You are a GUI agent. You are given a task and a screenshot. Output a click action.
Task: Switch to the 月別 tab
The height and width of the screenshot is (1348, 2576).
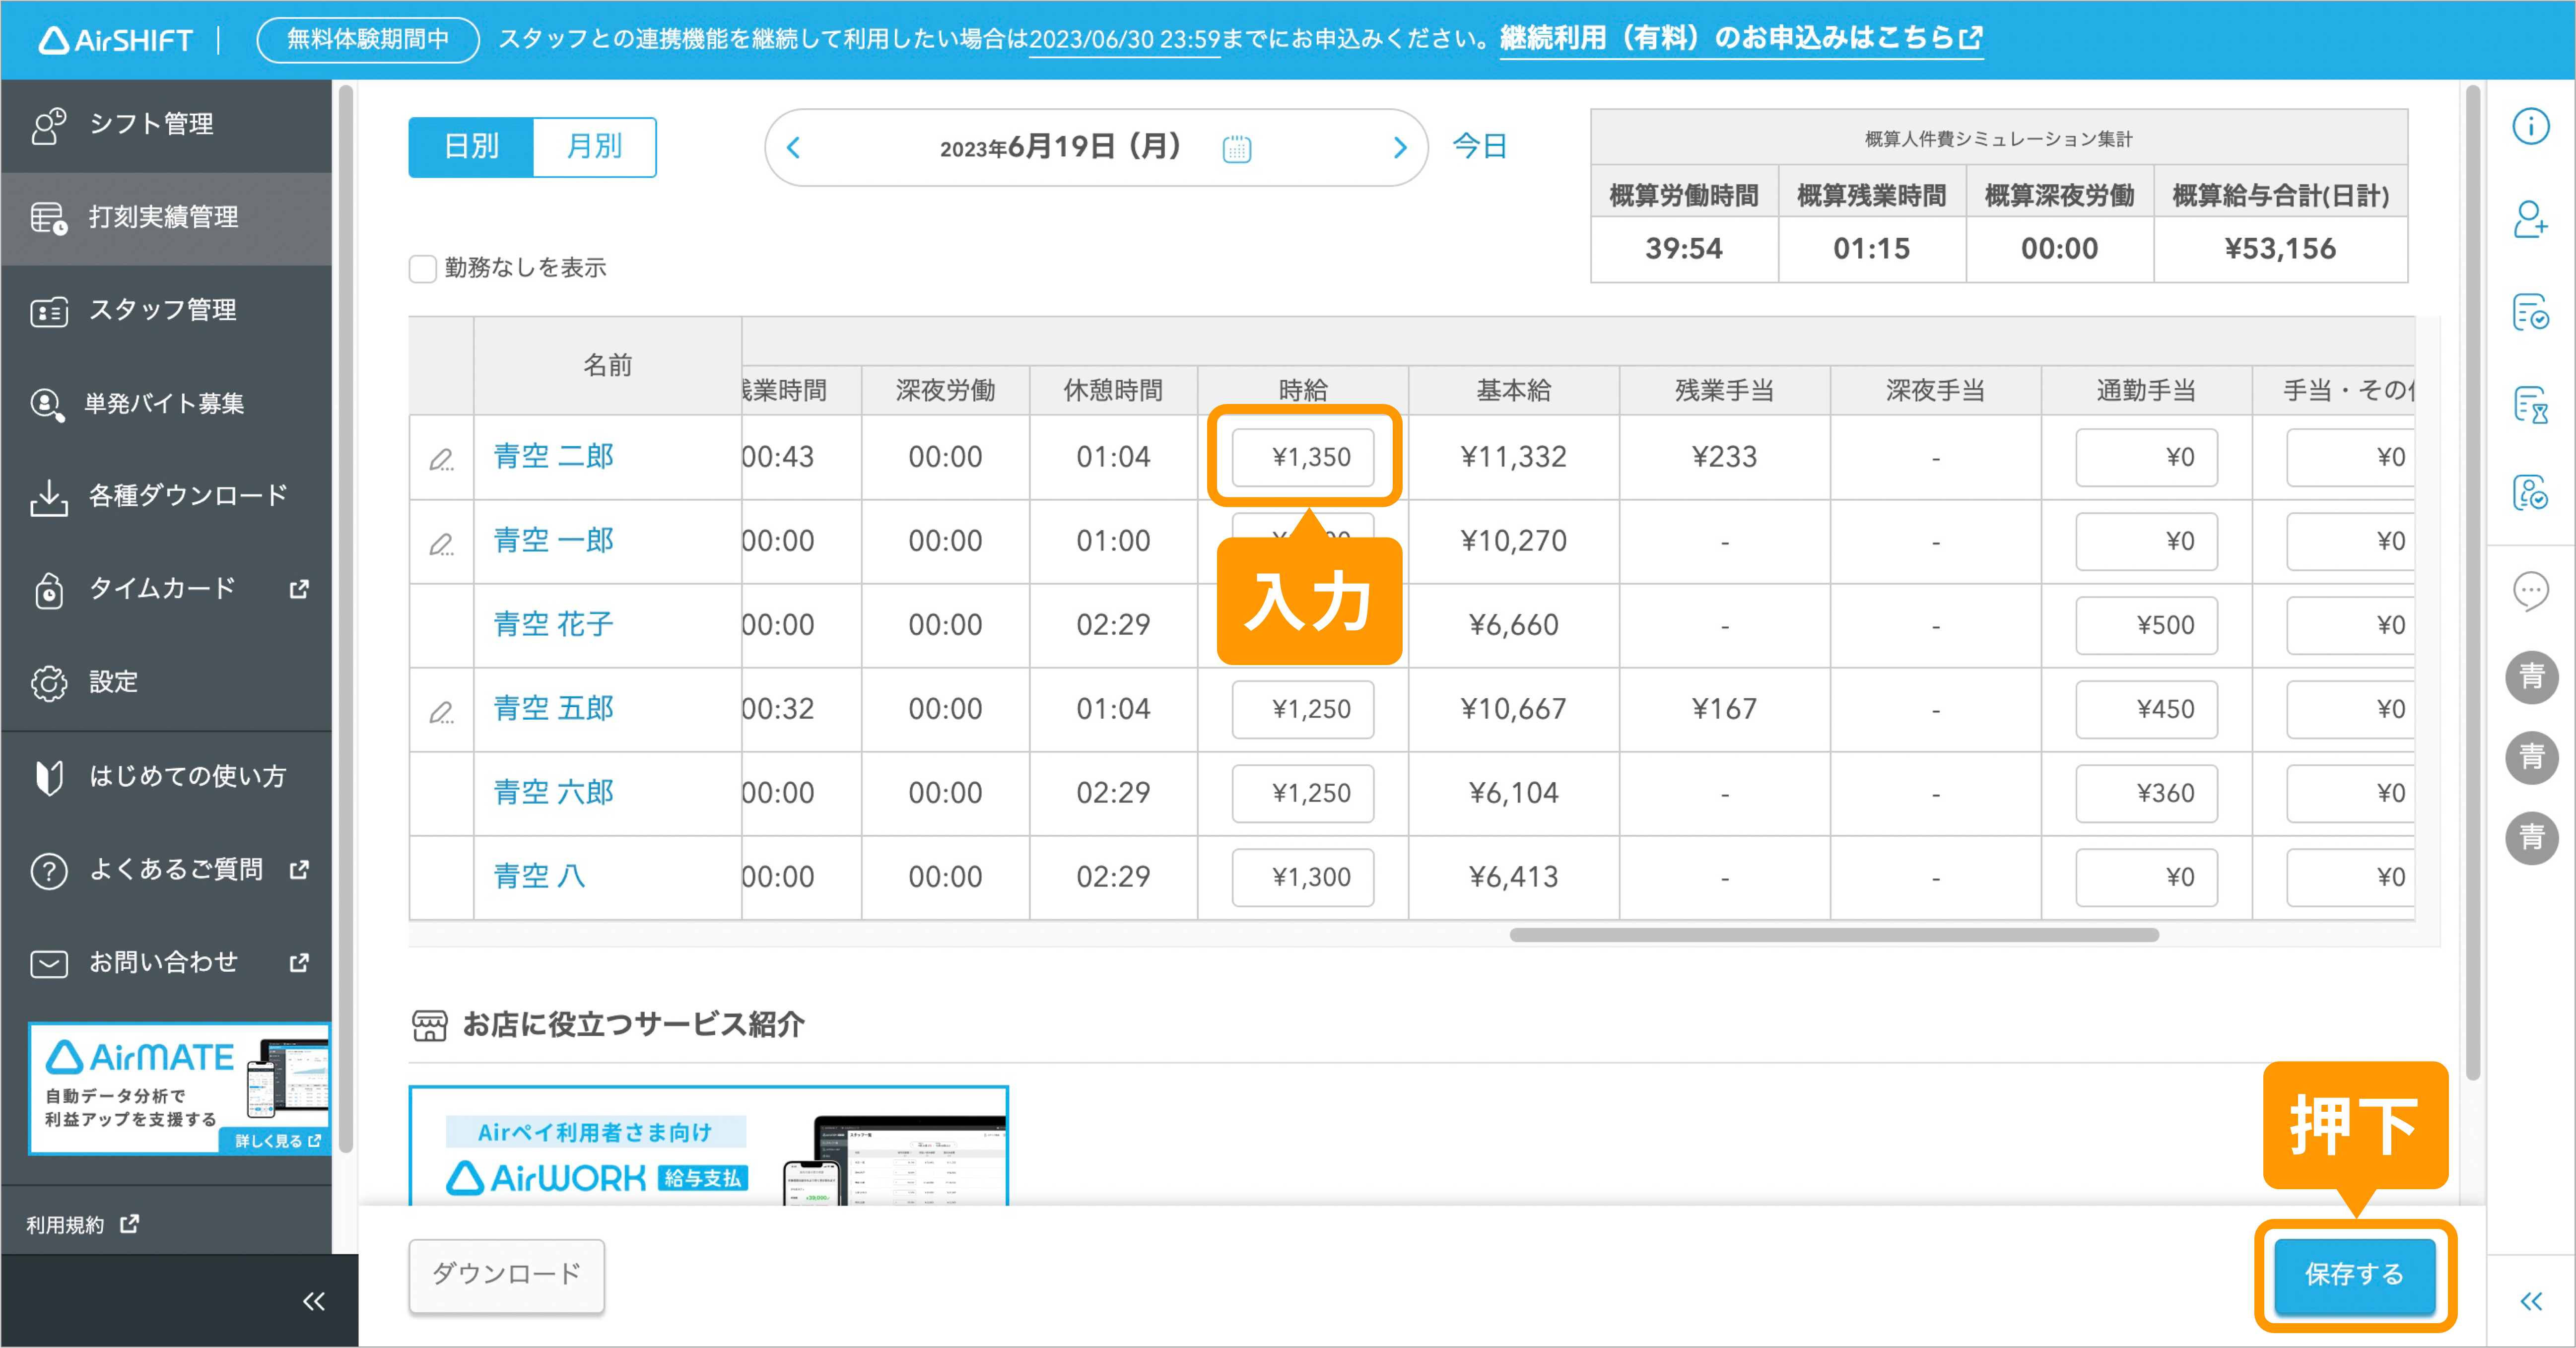click(x=594, y=147)
